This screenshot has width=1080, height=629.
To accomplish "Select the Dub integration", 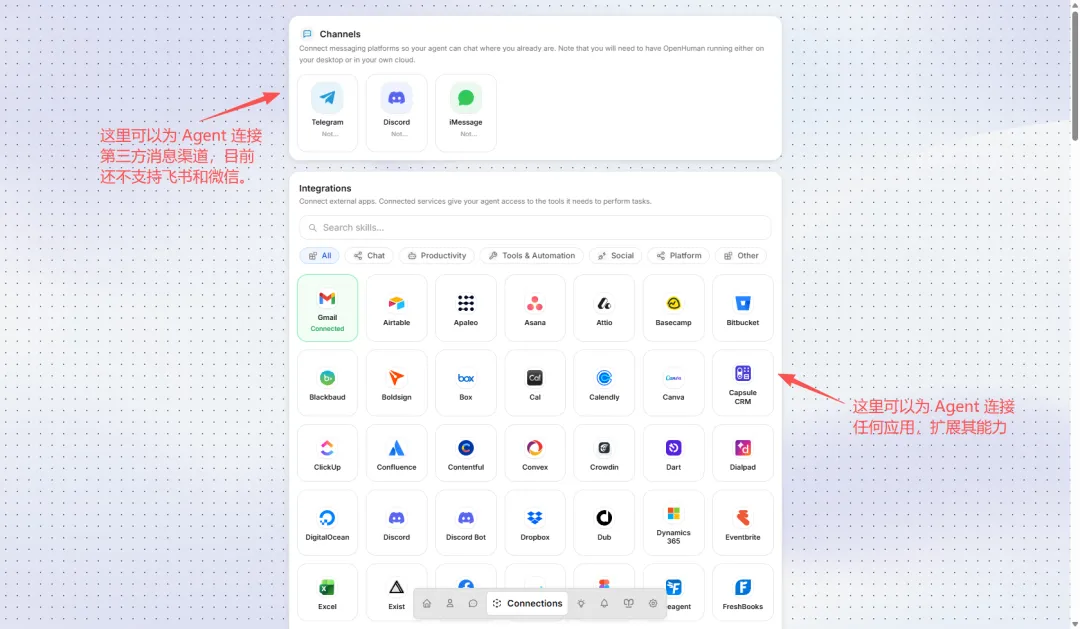I will (604, 523).
